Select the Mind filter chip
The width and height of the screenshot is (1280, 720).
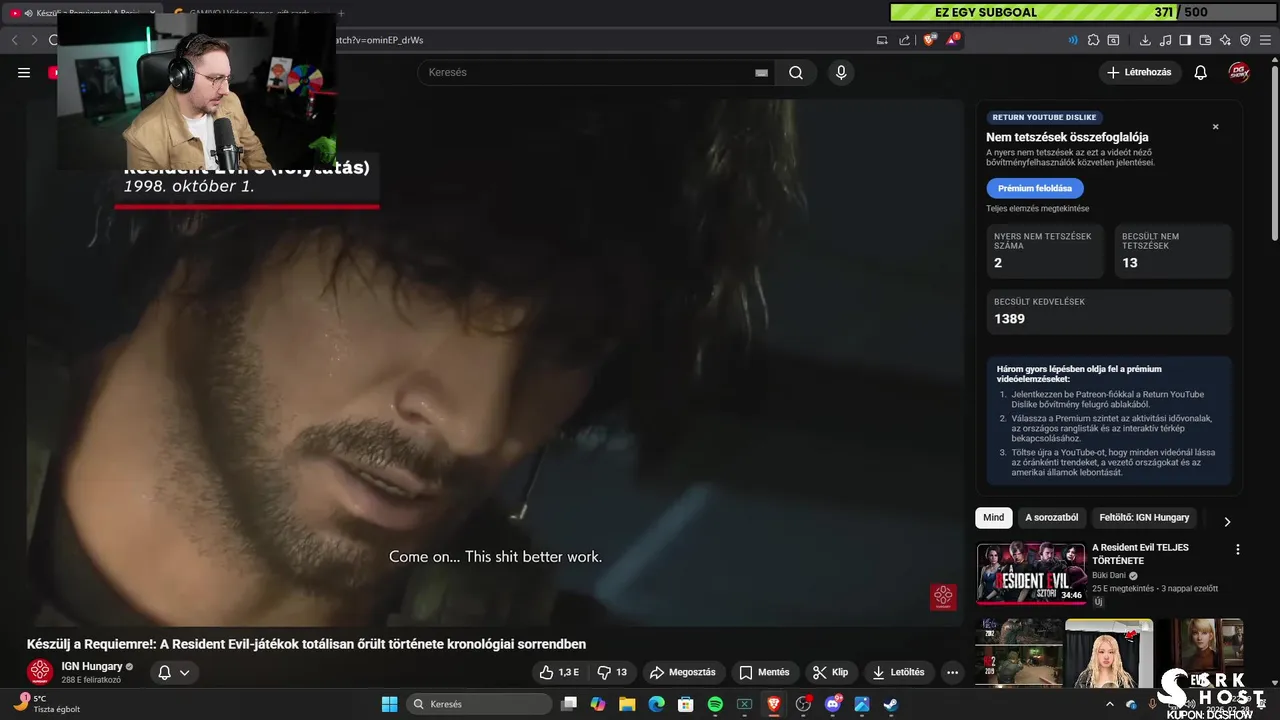(993, 518)
